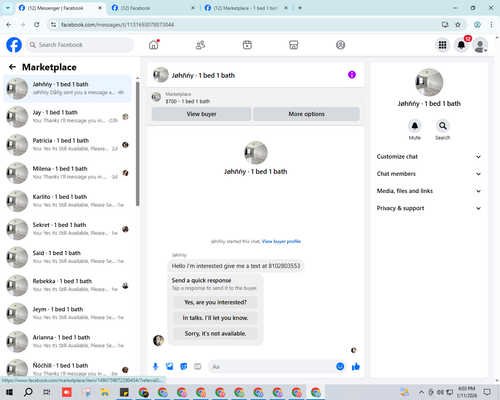This screenshot has height=400, width=500.
Task: Click the View buyer button
Action: pyautogui.click(x=201, y=114)
